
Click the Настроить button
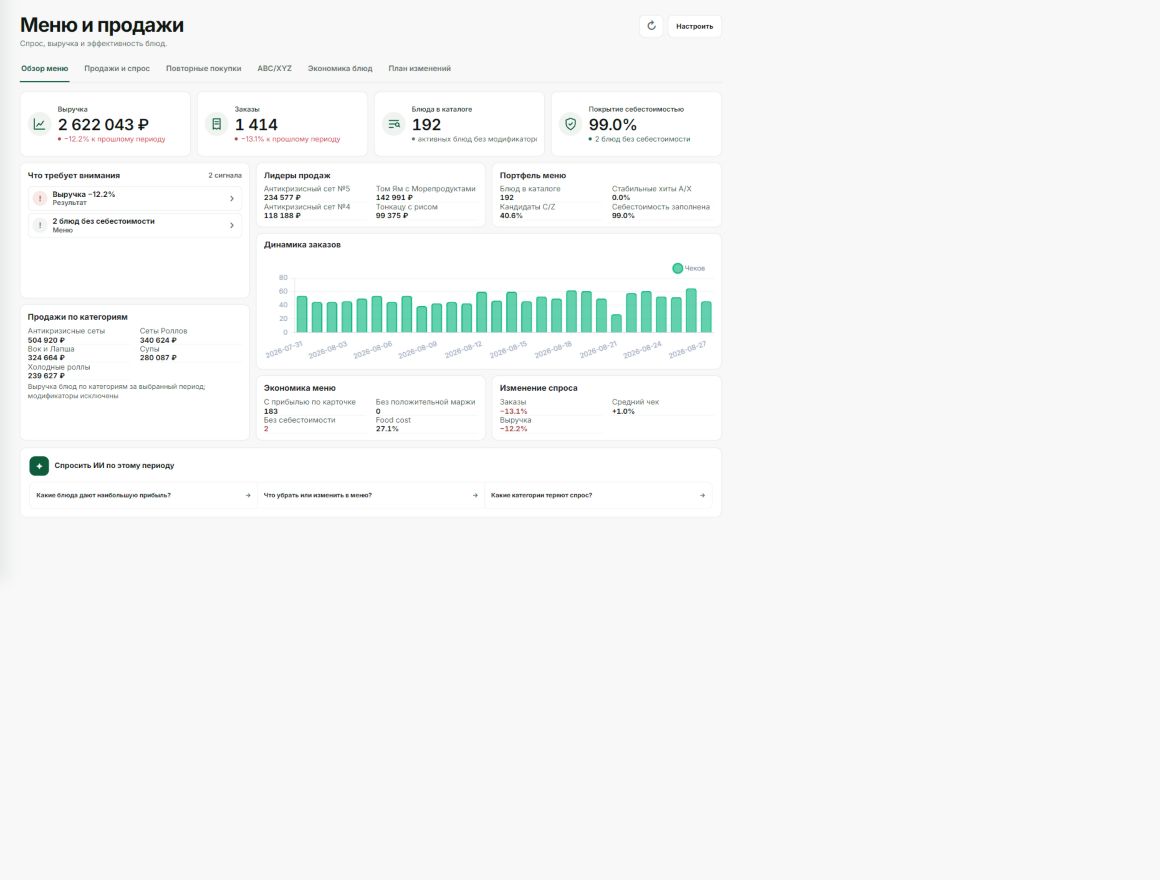pyautogui.click(x=695, y=26)
